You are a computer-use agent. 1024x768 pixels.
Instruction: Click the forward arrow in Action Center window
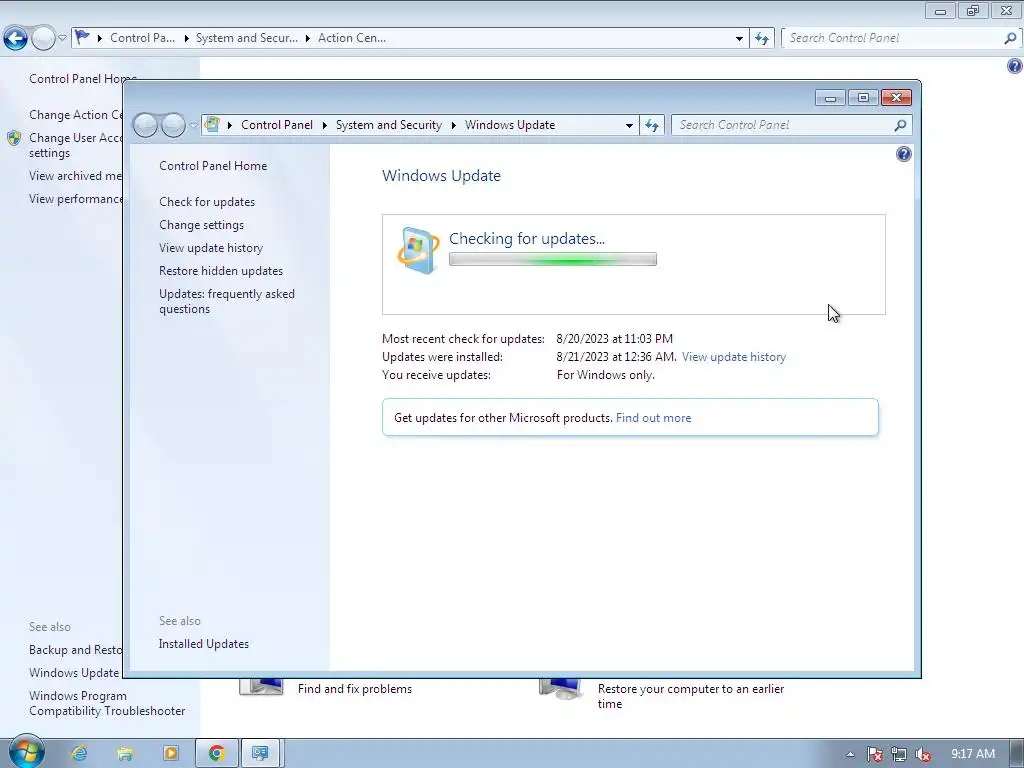click(x=44, y=39)
